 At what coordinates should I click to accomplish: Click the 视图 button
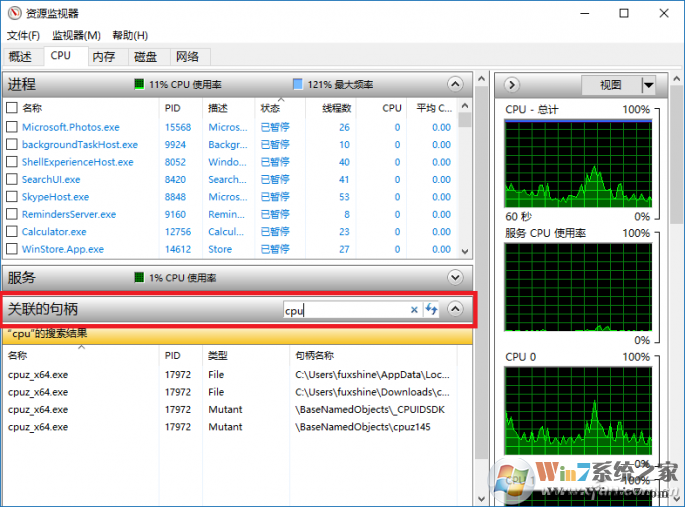click(610, 85)
